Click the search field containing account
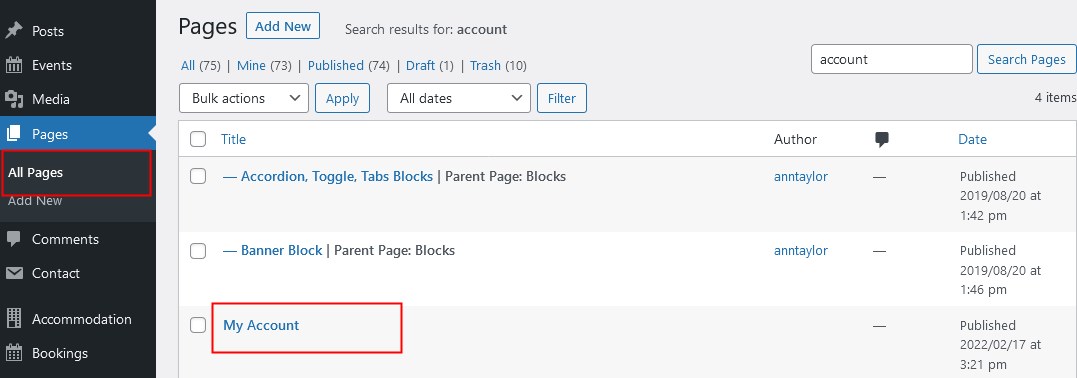Image resolution: width=1077 pixels, height=378 pixels. click(x=892, y=60)
